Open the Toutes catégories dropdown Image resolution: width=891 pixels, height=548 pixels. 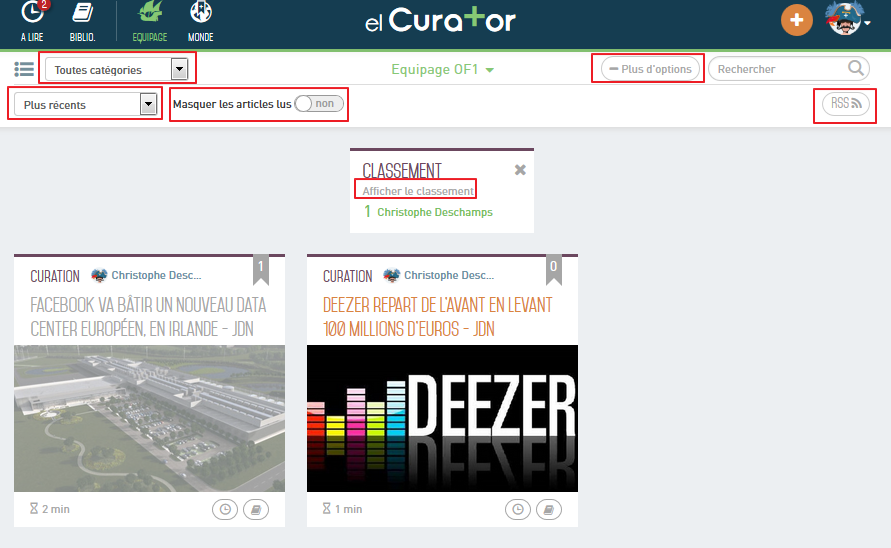point(116,69)
